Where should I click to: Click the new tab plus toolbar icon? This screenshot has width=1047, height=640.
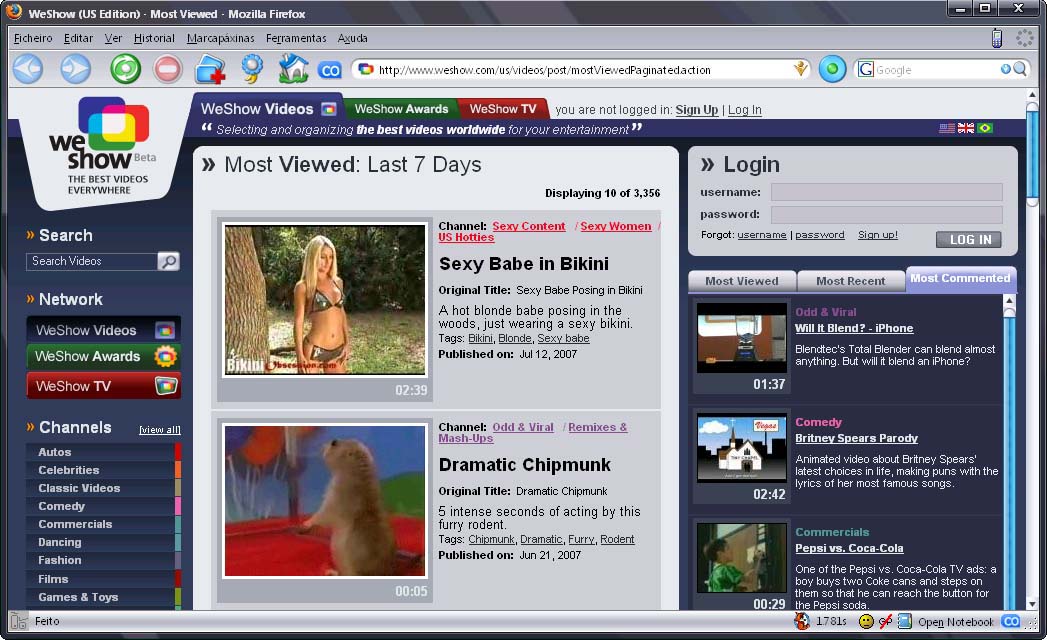pos(210,69)
